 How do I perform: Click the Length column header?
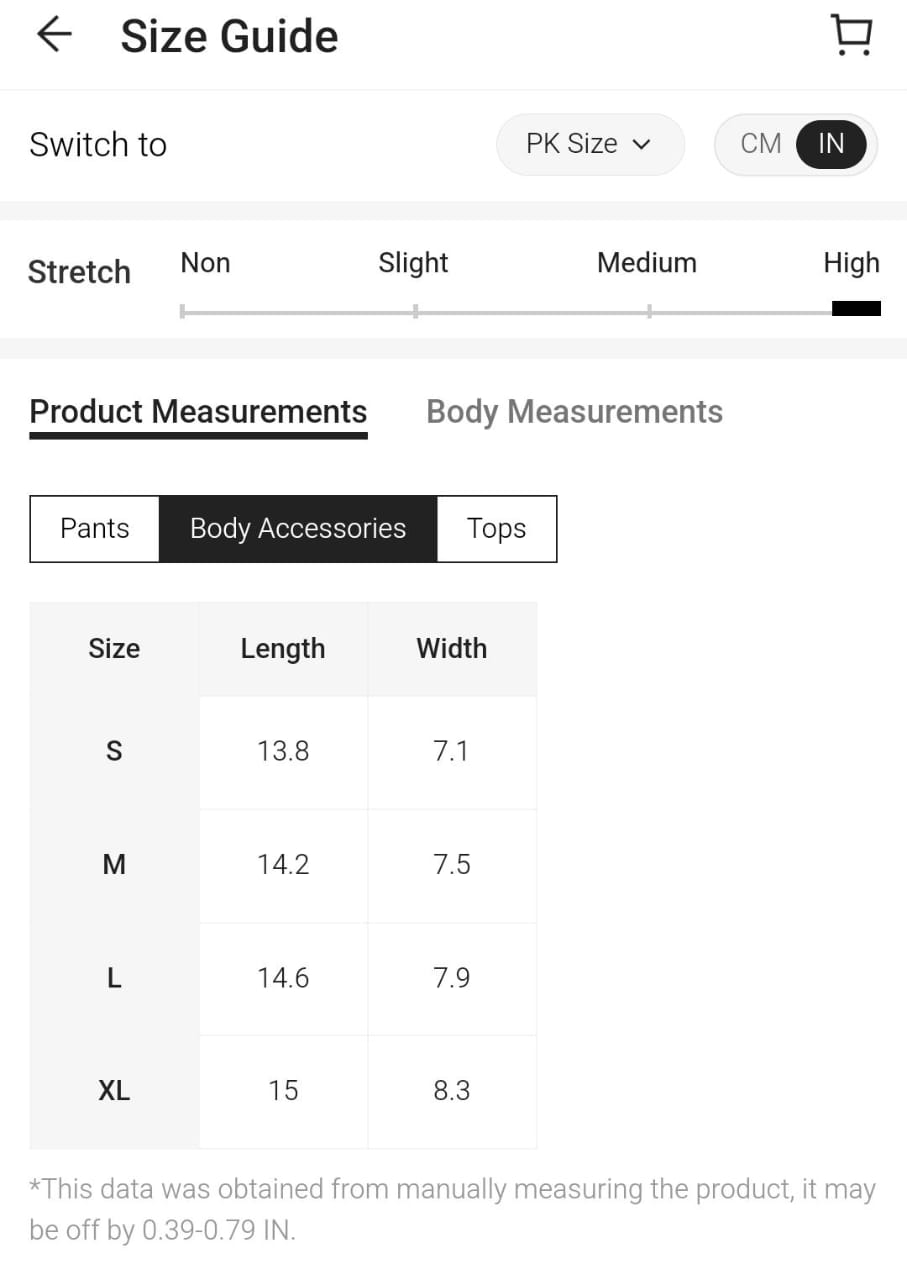tap(283, 649)
